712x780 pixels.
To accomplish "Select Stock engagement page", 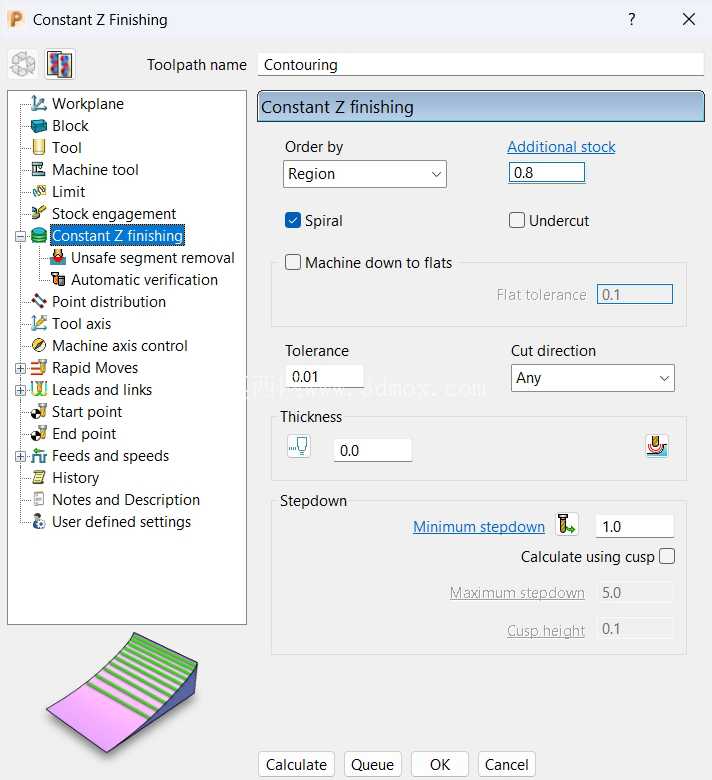I will (x=114, y=213).
